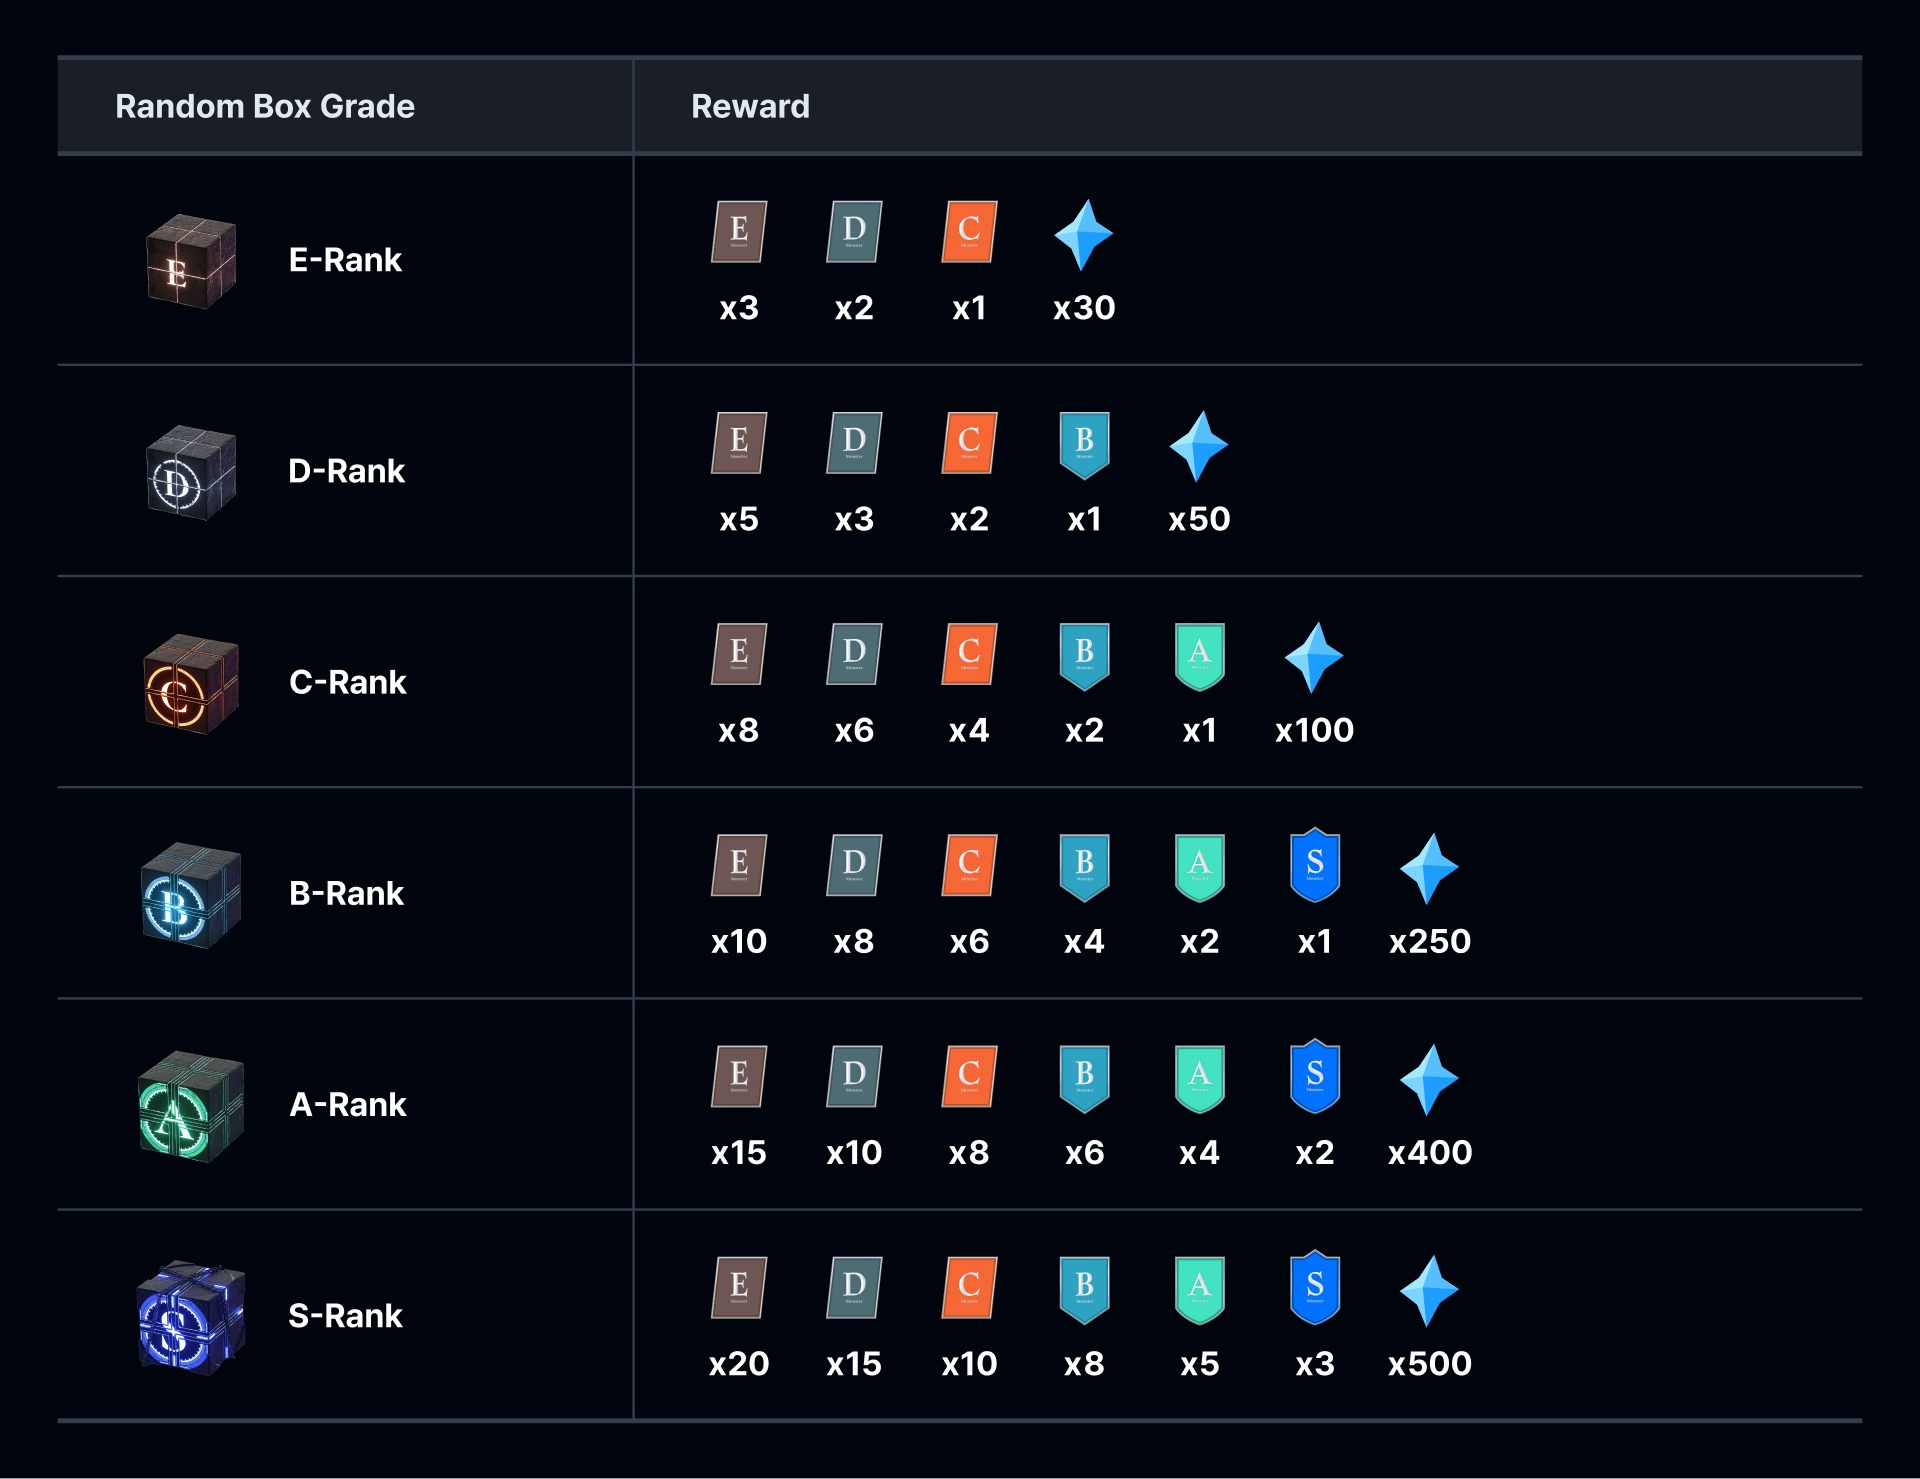Click the S-Rank random box cube icon
This screenshot has width=1920, height=1479.
191,1317
